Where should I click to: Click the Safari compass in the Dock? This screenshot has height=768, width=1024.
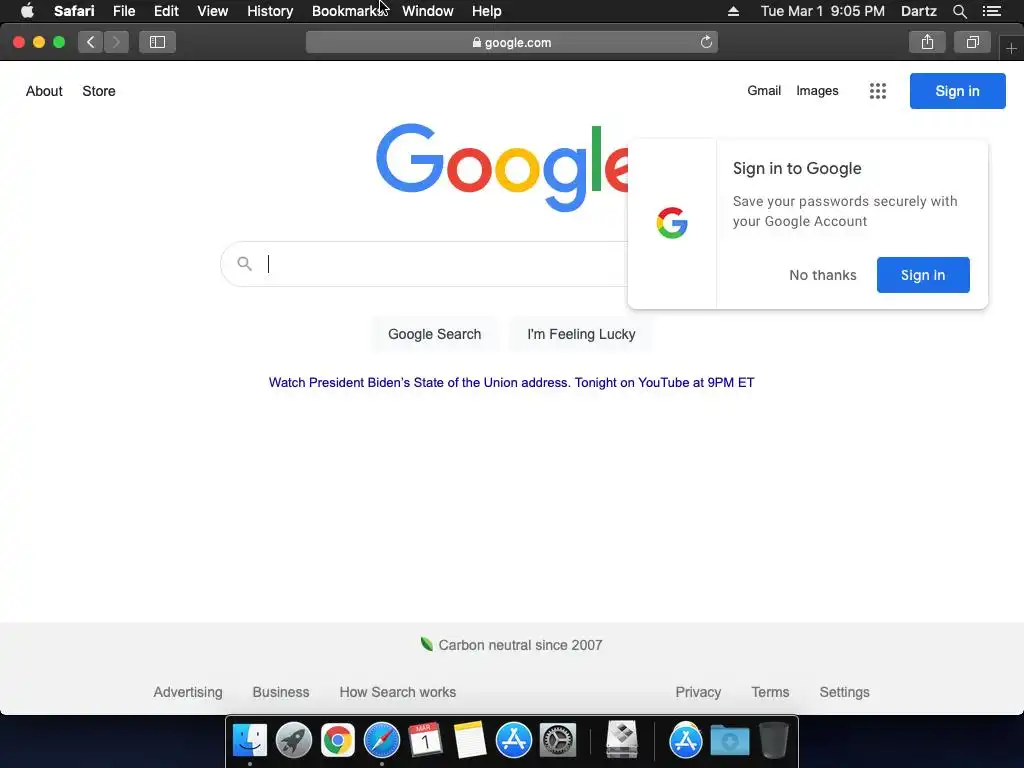pyautogui.click(x=381, y=740)
